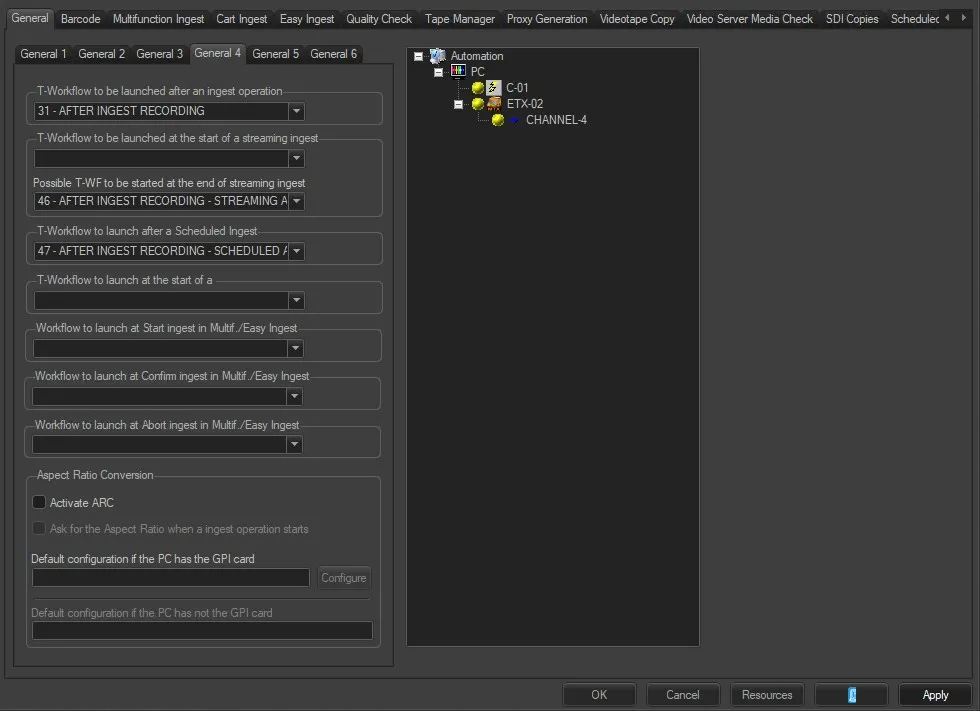Open the Scheduled Ingest T-Workflow dropdown
980x711 pixels.
296,251
